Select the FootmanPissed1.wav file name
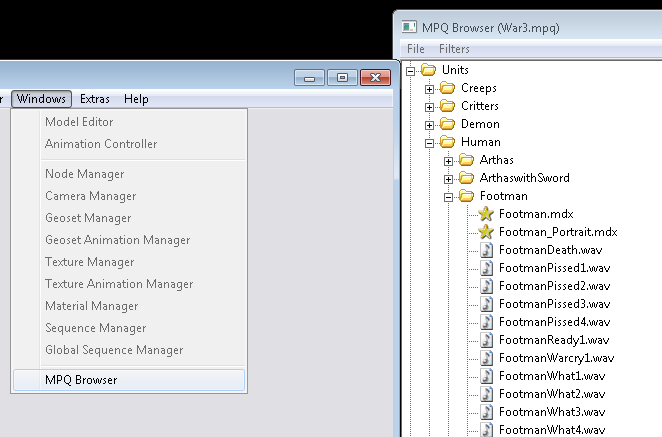The width and height of the screenshot is (662, 437). [x=554, y=268]
